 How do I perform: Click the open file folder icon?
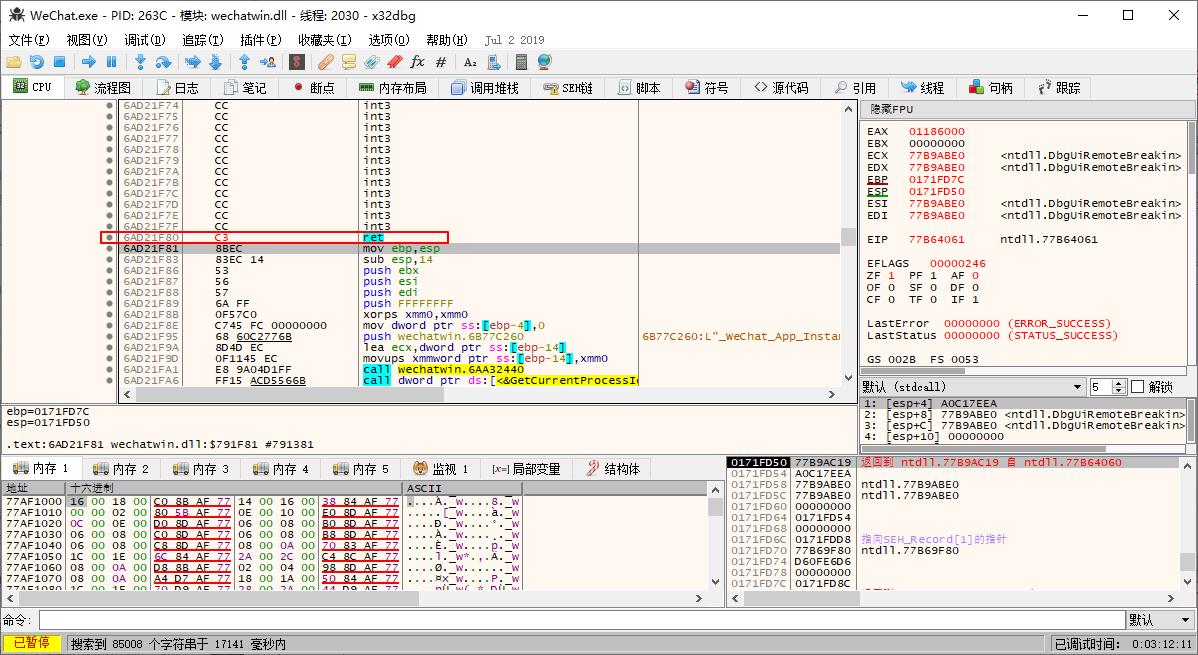click(14, 62)
